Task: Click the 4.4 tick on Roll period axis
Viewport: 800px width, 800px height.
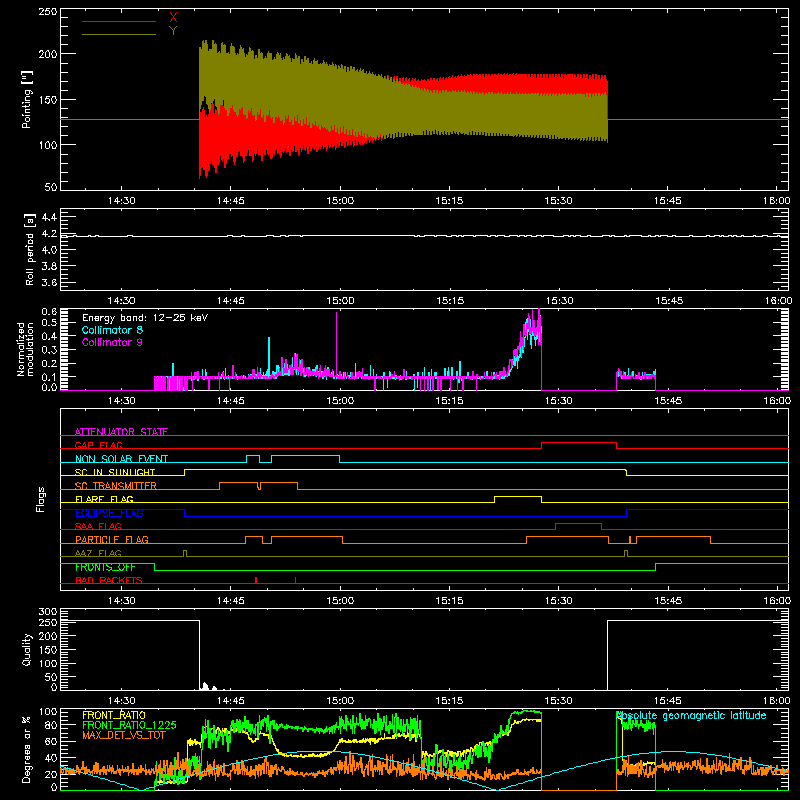Action: [49, 217]
